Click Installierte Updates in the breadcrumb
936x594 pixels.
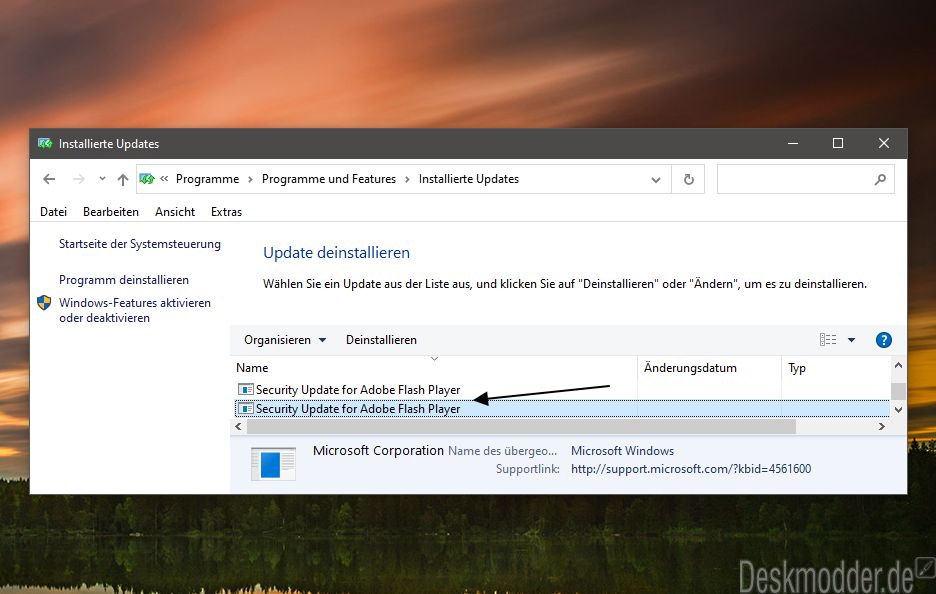coord(469,179)
